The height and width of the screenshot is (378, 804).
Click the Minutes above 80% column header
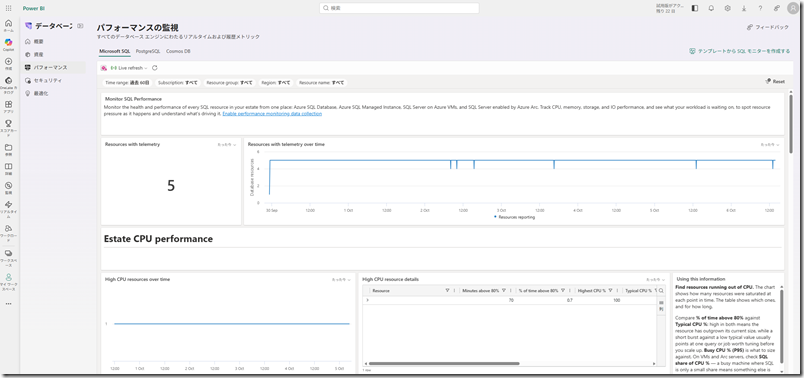[480, 291]
